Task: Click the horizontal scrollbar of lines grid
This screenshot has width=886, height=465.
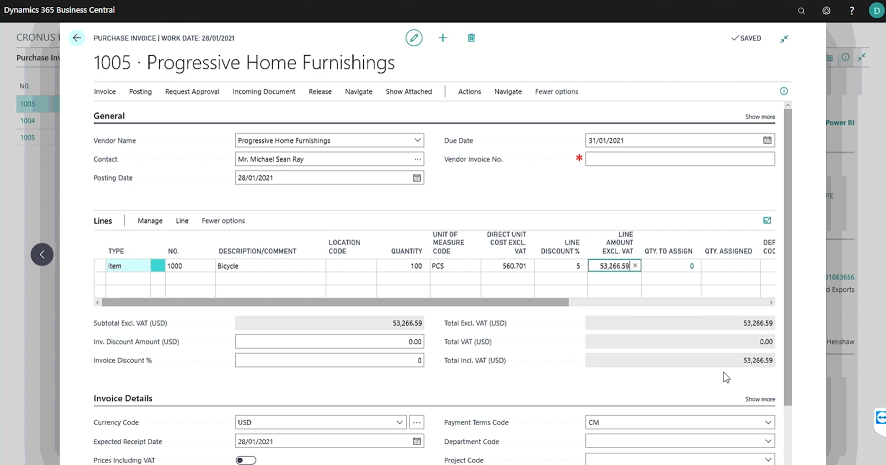Action: click(x=335, y=302)
